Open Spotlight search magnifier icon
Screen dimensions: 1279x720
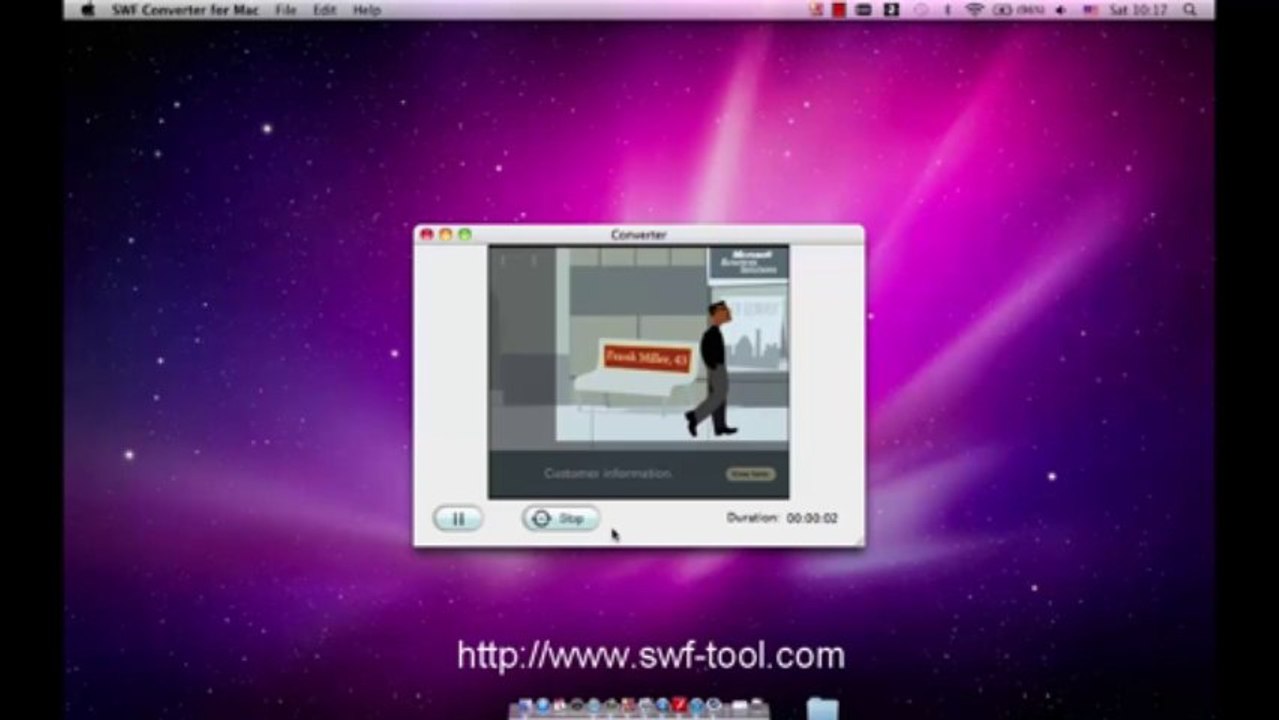coord(1190,10)
